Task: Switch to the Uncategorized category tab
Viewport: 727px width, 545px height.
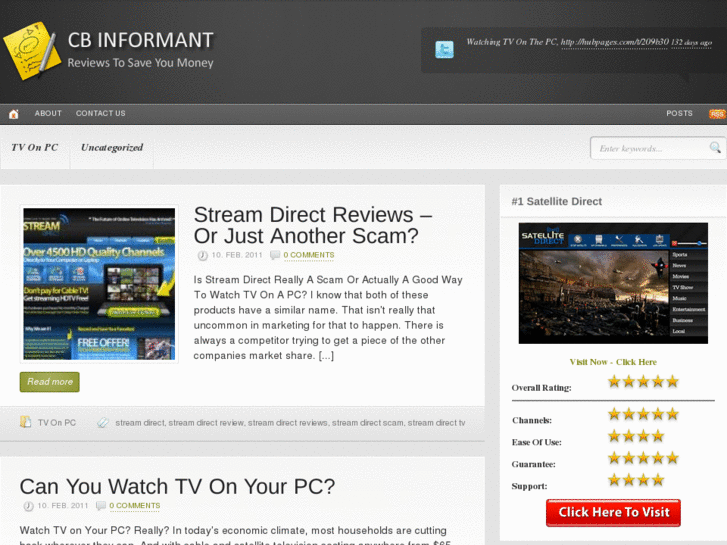Action: [x=112, y=147]
